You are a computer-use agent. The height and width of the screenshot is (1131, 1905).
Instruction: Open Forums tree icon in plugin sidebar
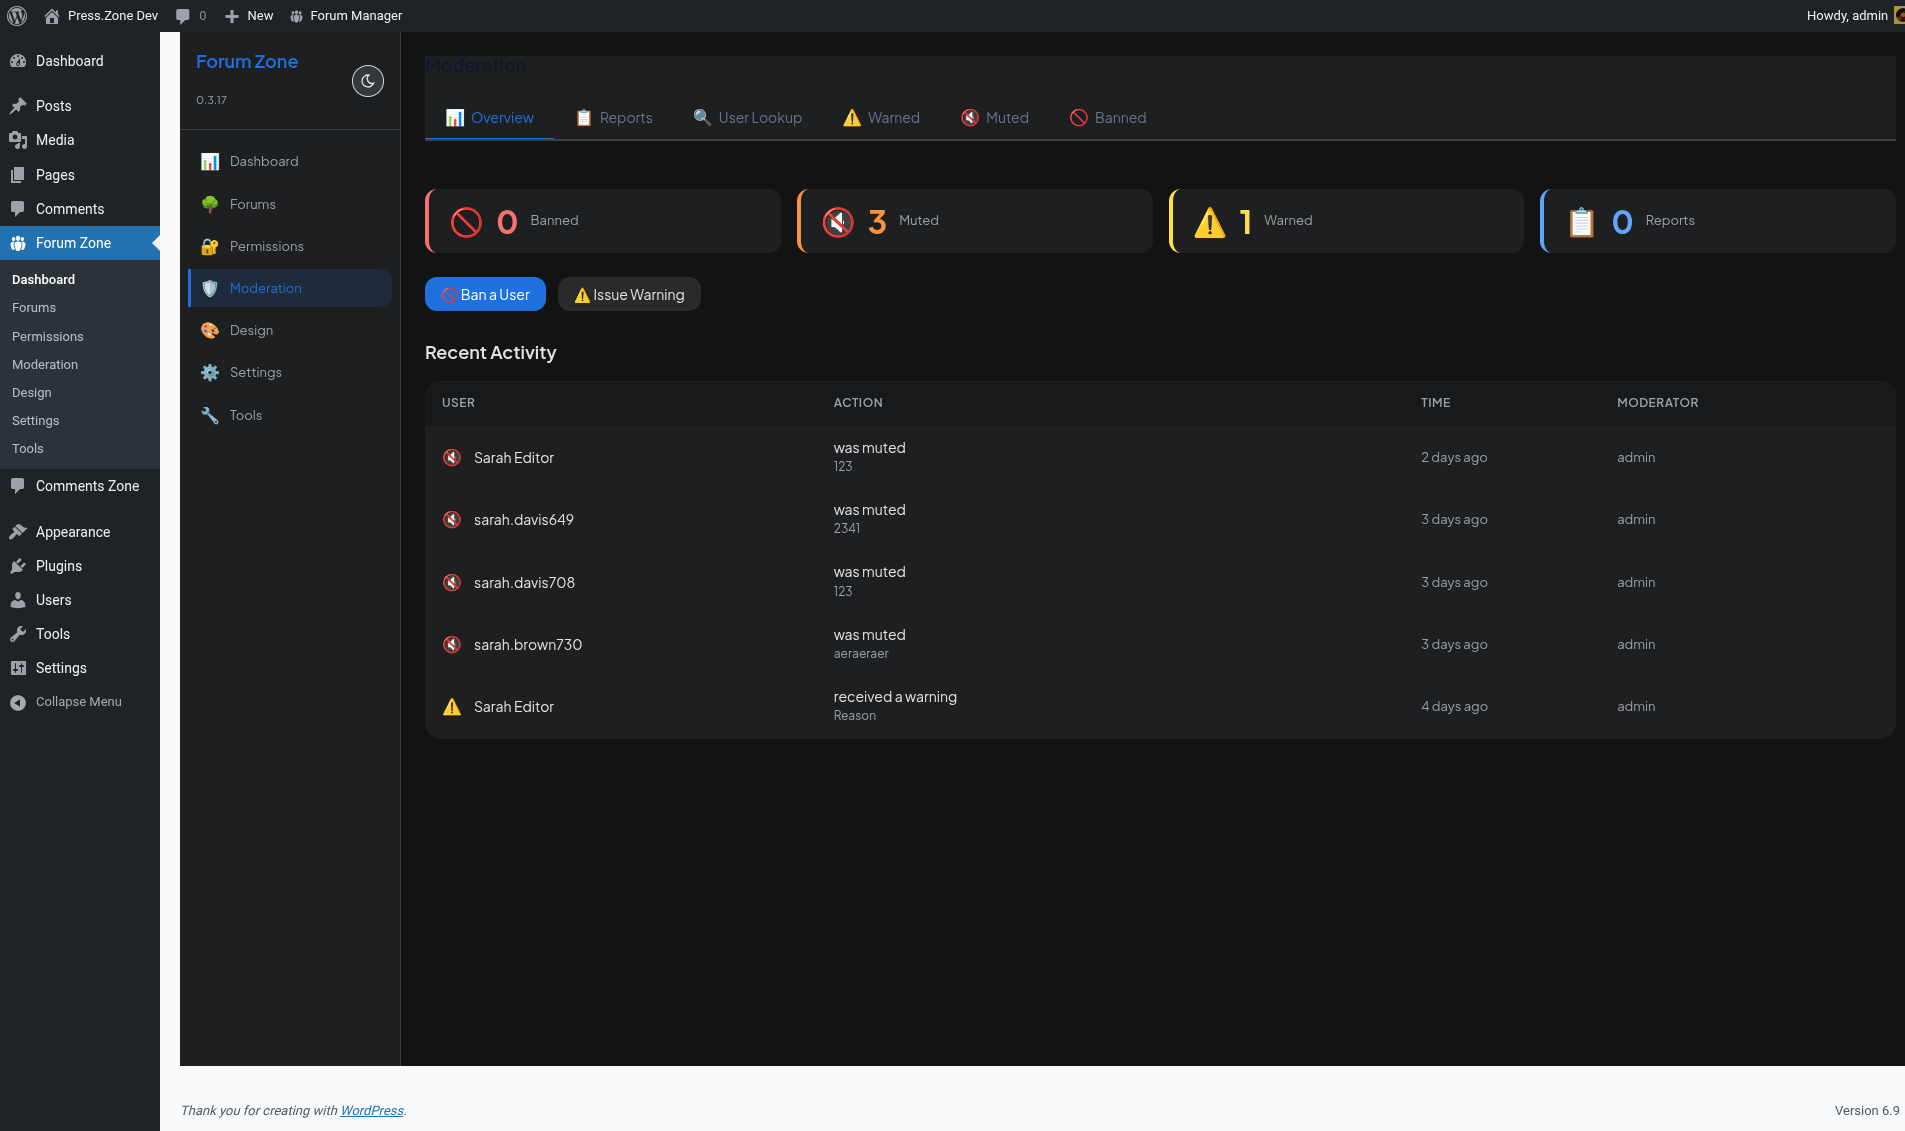[x=210, y=204]
